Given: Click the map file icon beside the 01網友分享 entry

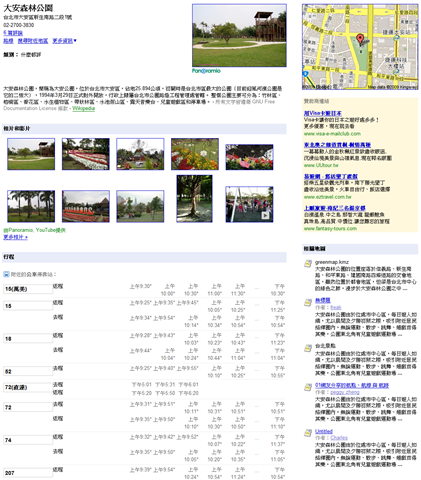Looking at the screenshot, I should click(x=308, y=387).
